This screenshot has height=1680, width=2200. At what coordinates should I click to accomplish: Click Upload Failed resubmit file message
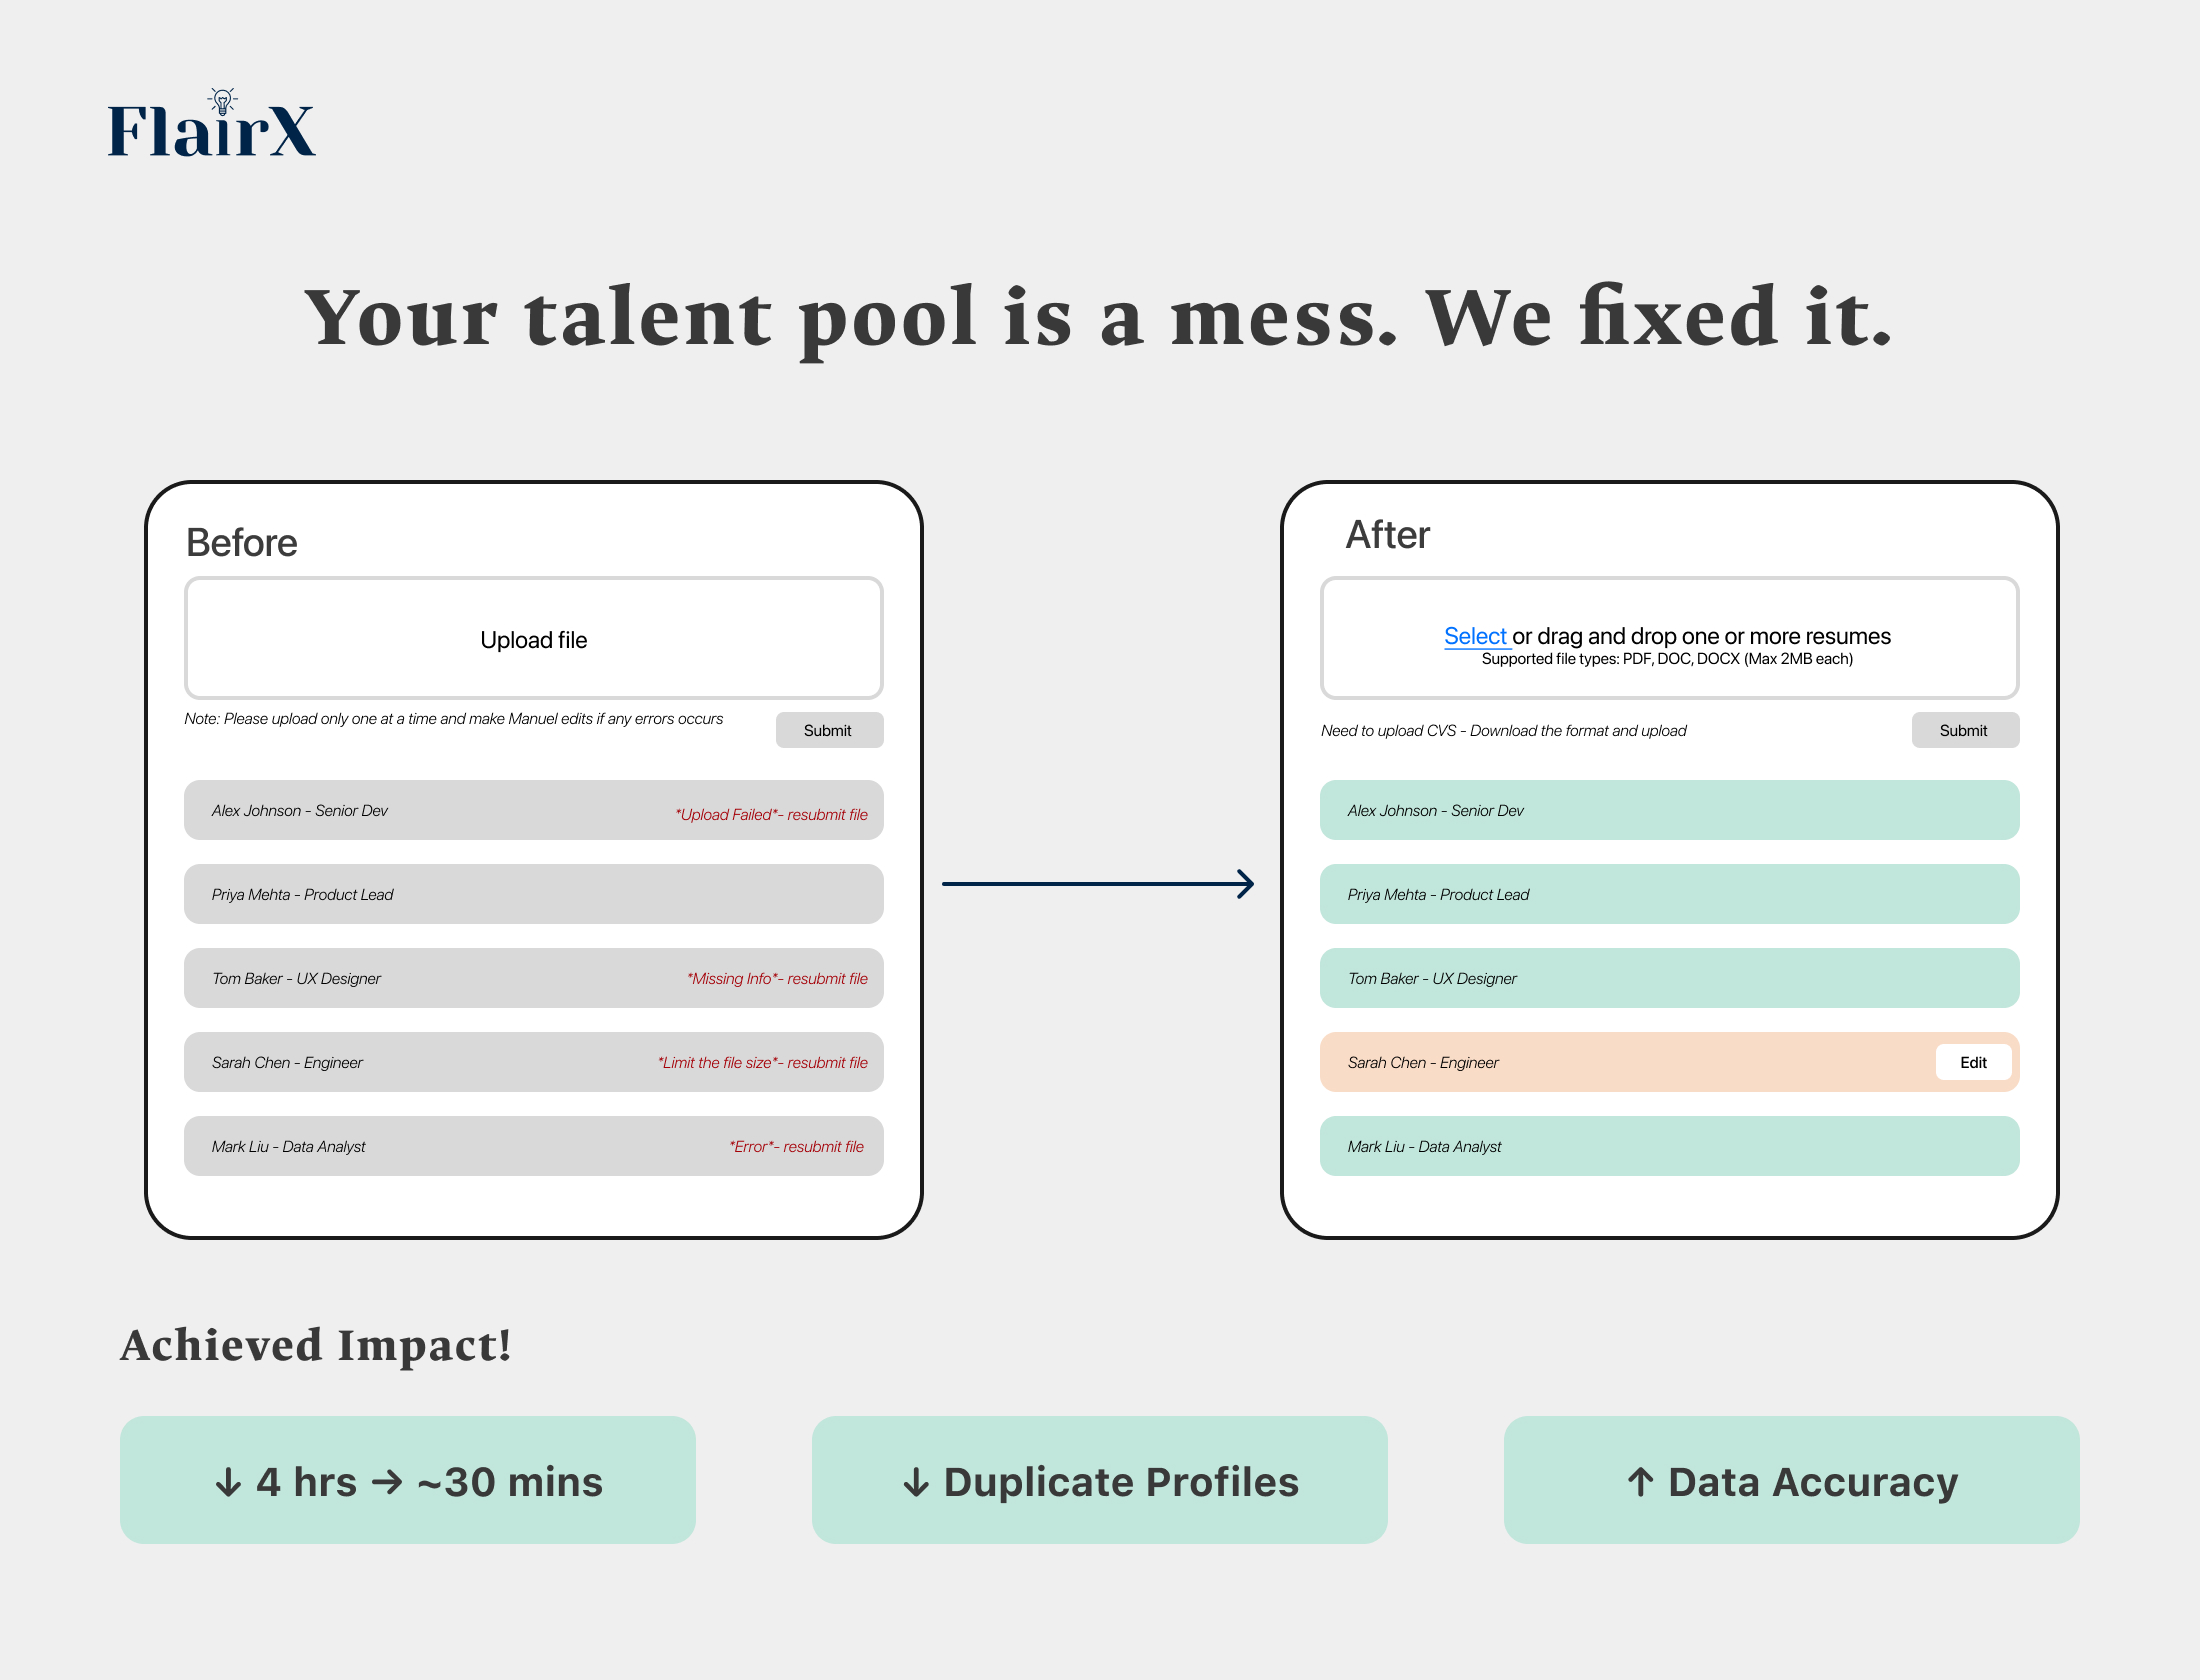click(x=771, y=814)
